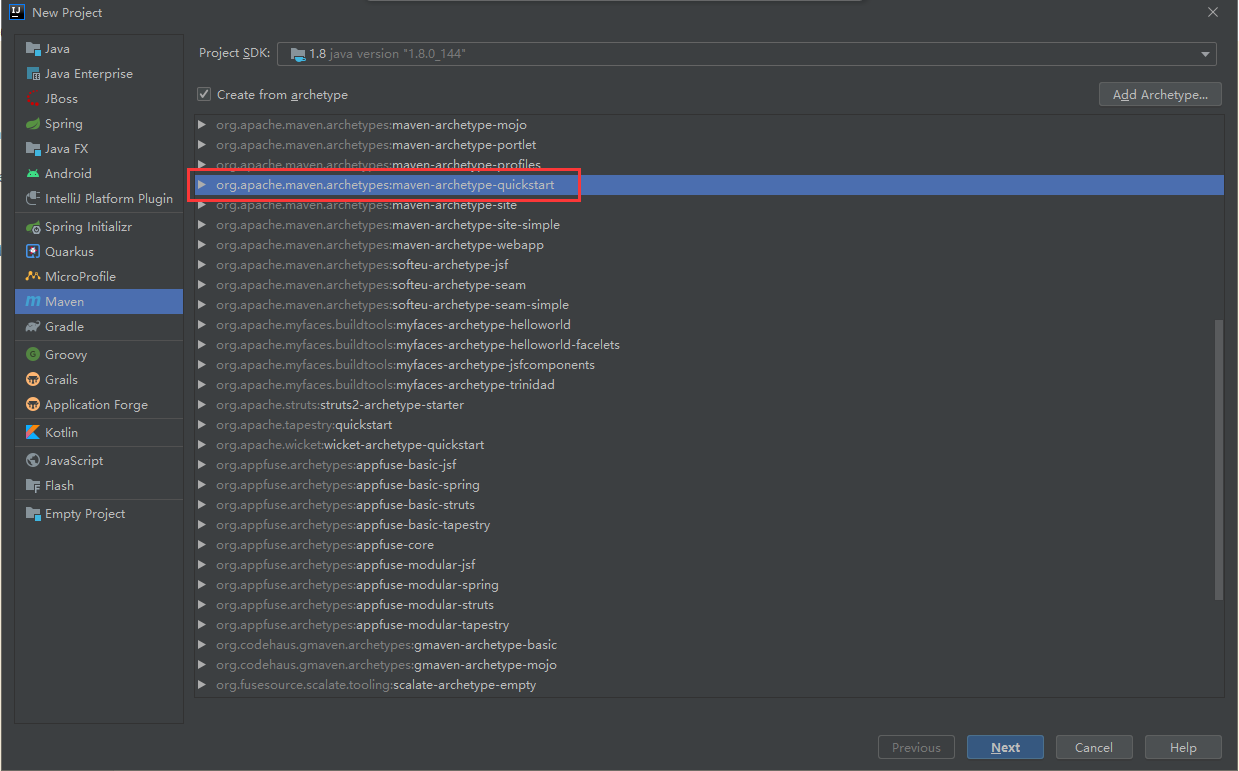Expand struts2-archetype-starter node
Image resolution: width=1239 pixels, height=771 pixels.
(x=202, y=405)
